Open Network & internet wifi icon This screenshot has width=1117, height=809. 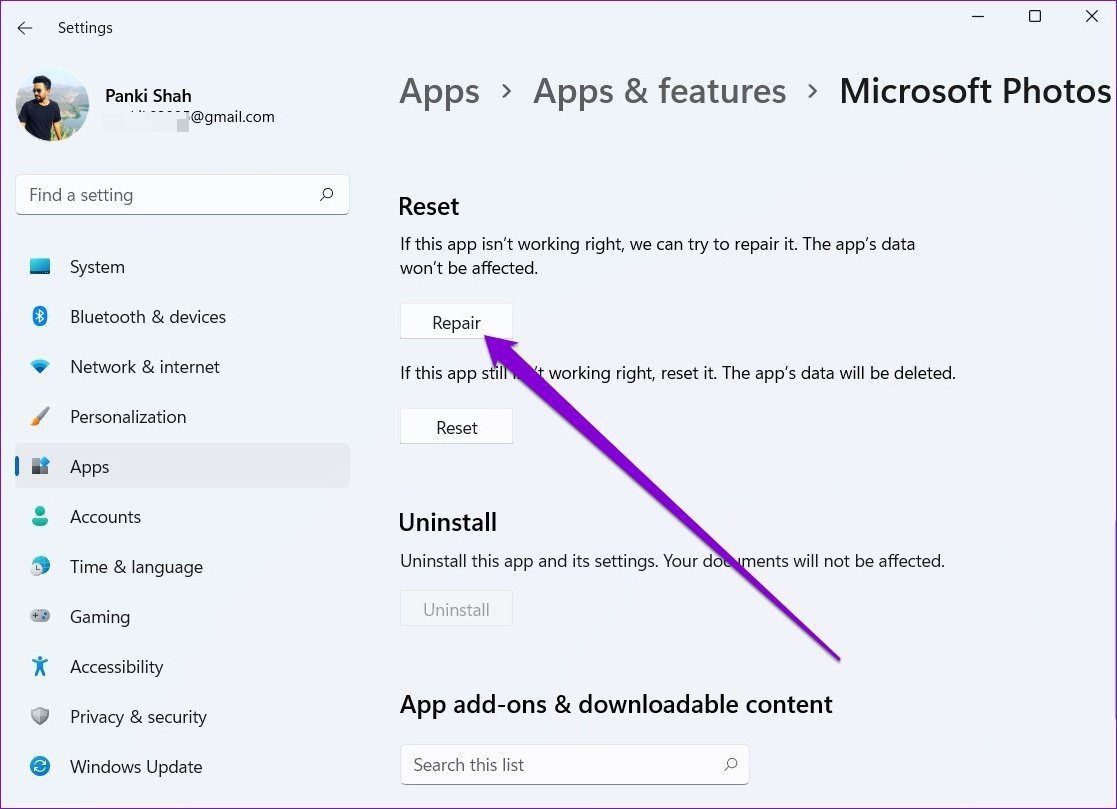pyautogui.click(x=40, y=367)
